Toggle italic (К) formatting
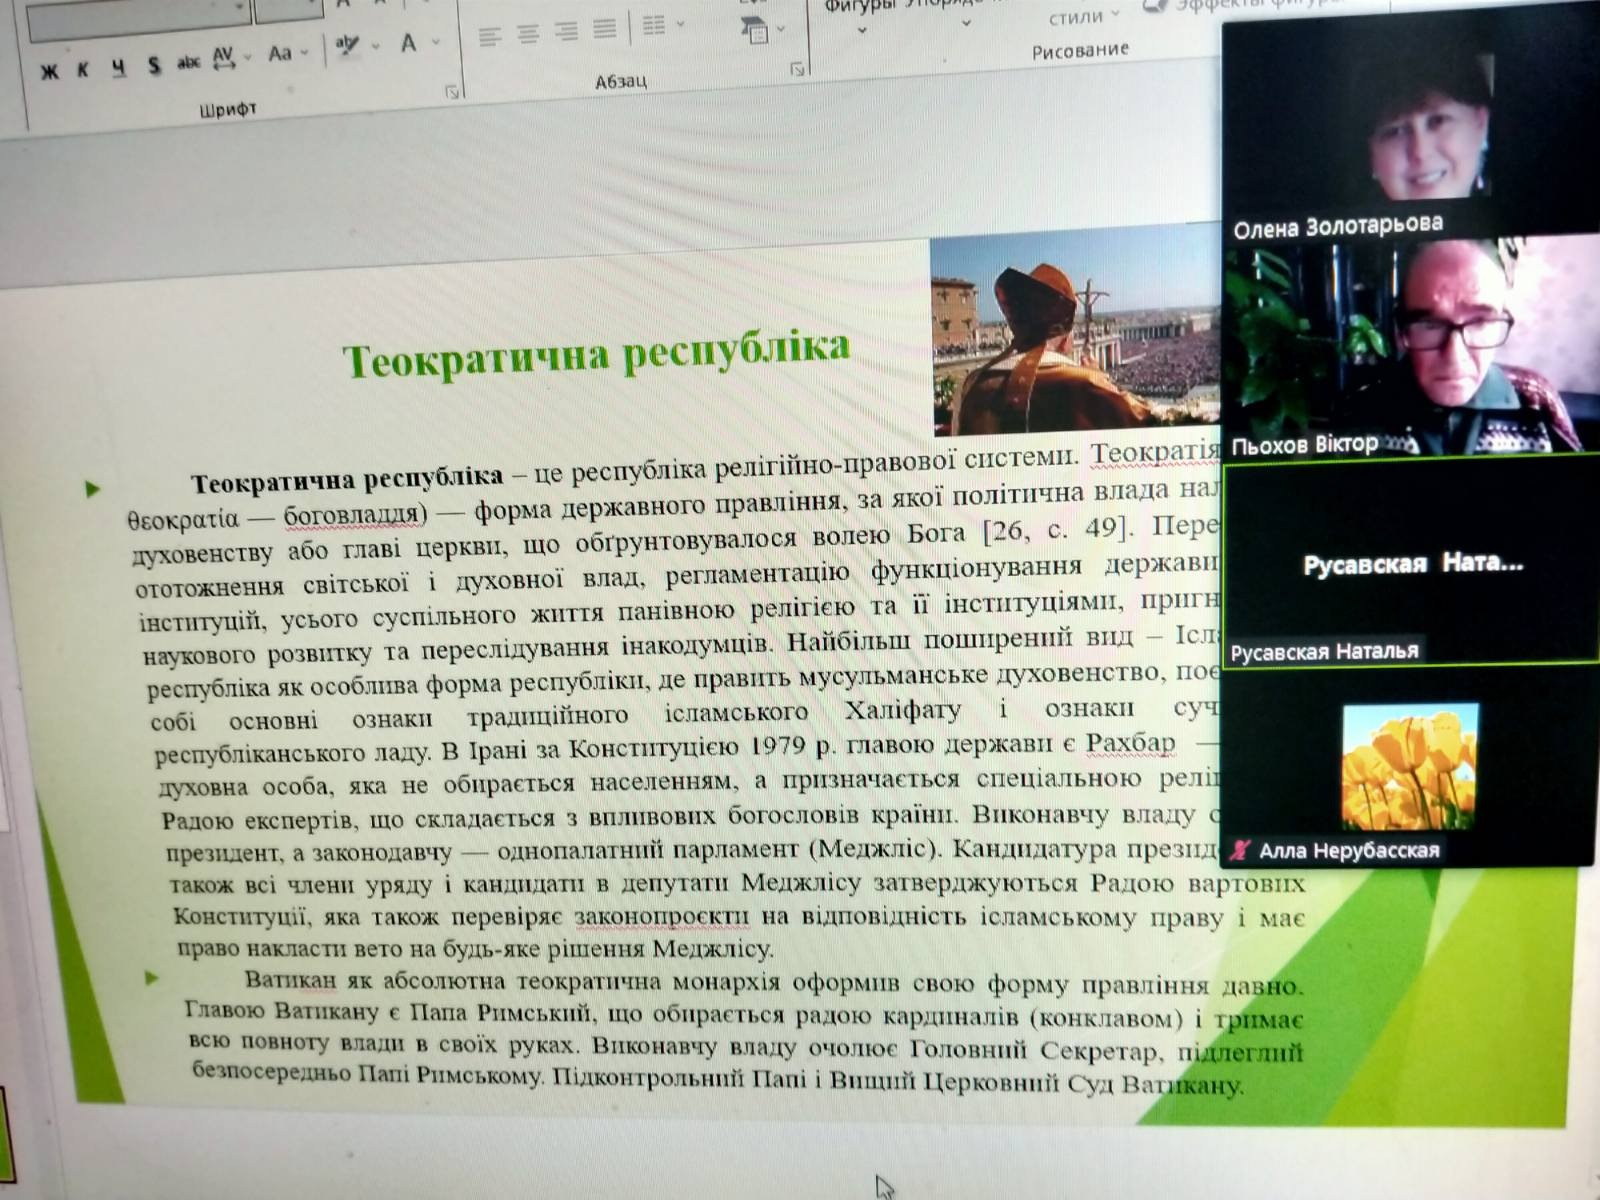The image size is (1600, 1200). pos(83,69)
